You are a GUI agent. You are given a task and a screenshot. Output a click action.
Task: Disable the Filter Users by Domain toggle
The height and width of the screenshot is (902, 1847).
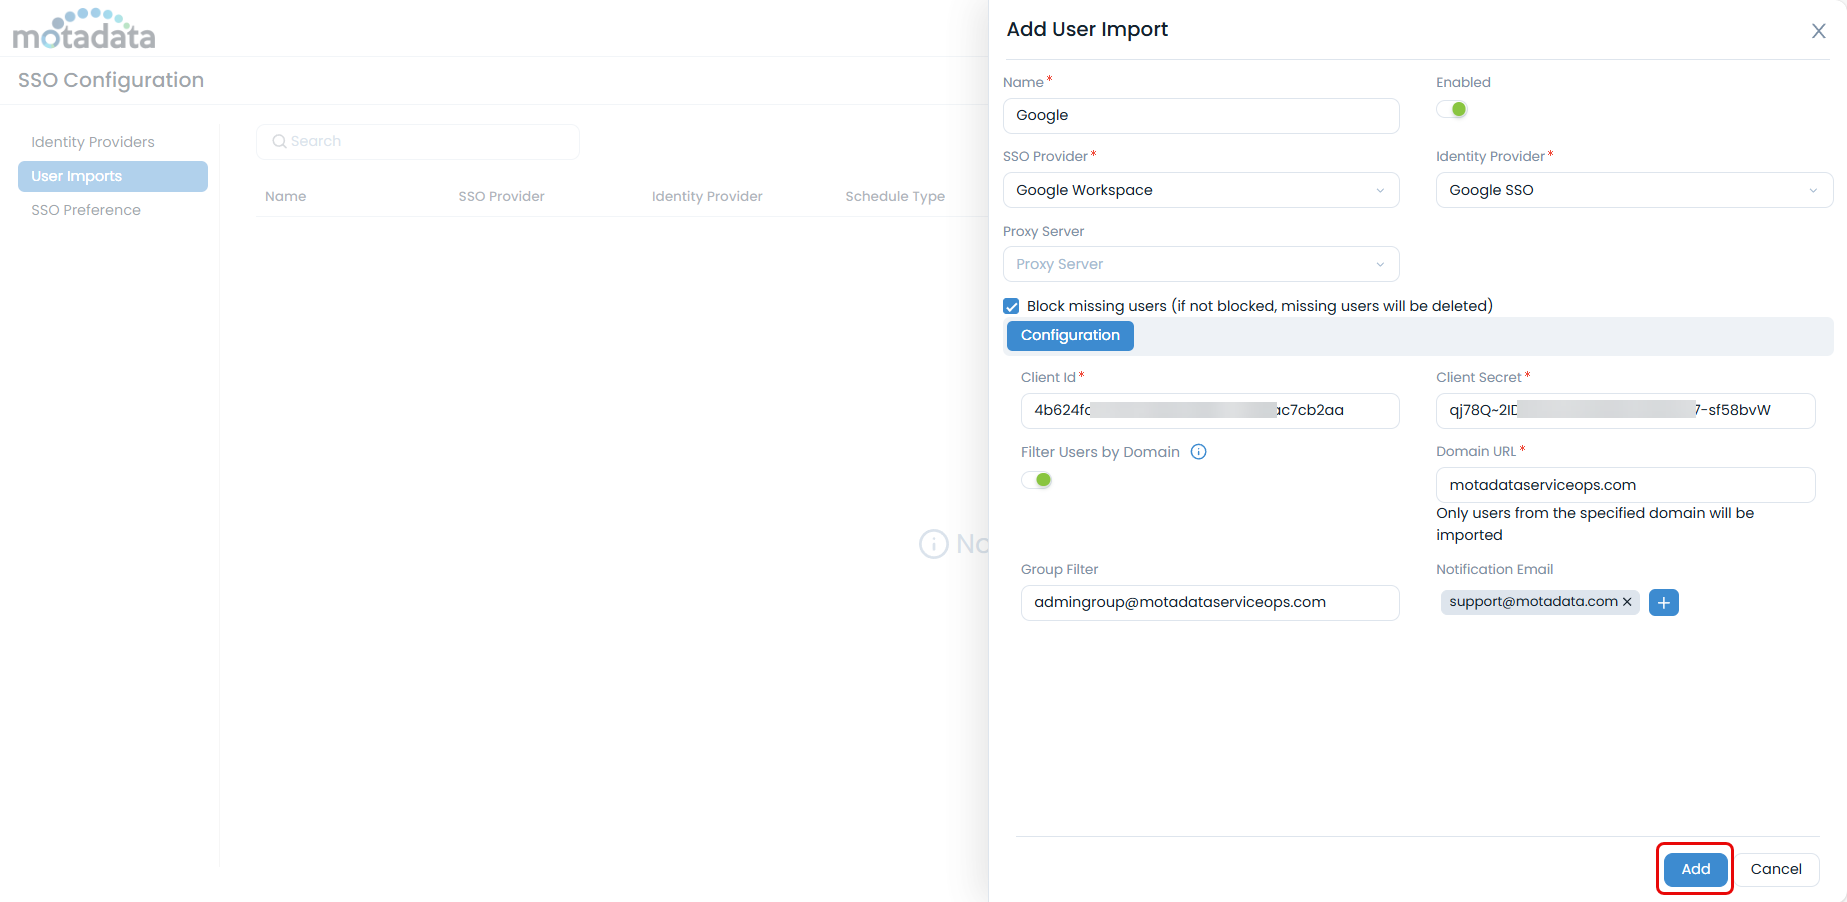[1037, 480]
